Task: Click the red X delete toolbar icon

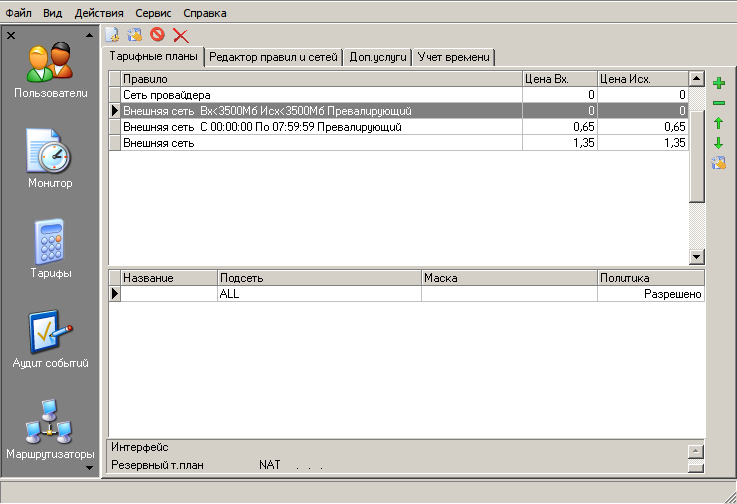Action: coord(181,35)
